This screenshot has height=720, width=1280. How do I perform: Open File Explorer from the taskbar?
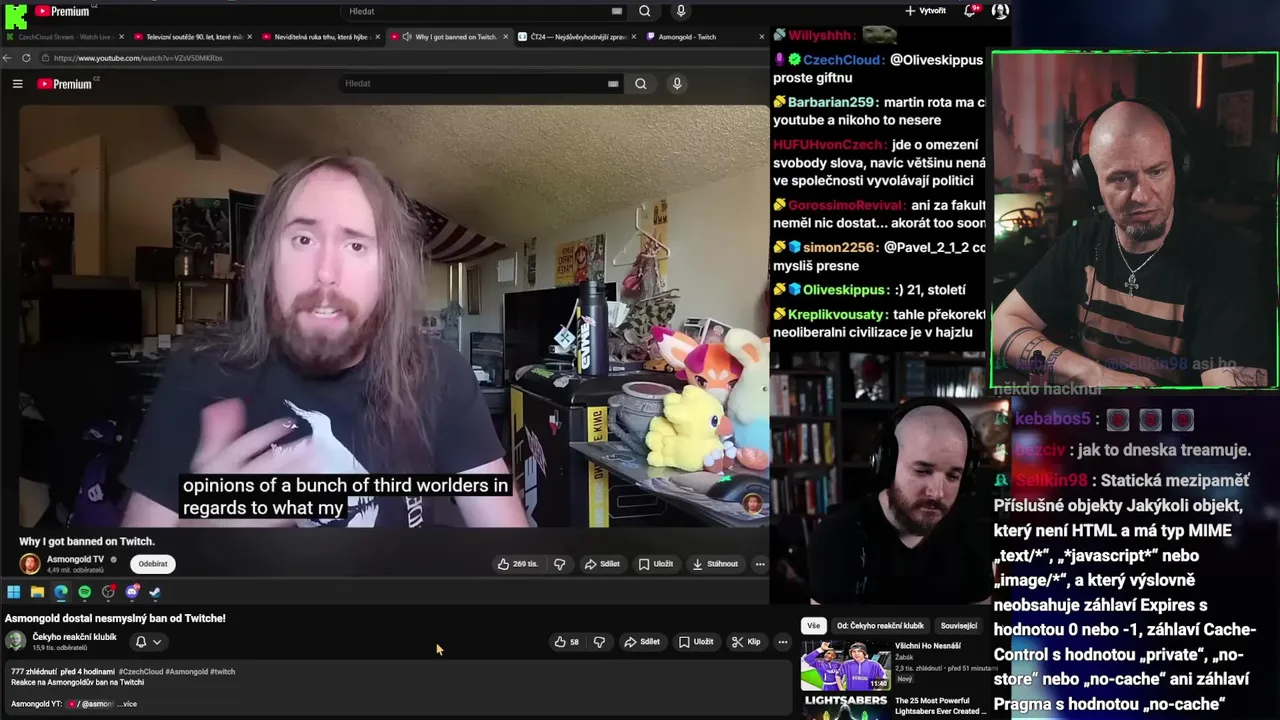coord(37,592)
